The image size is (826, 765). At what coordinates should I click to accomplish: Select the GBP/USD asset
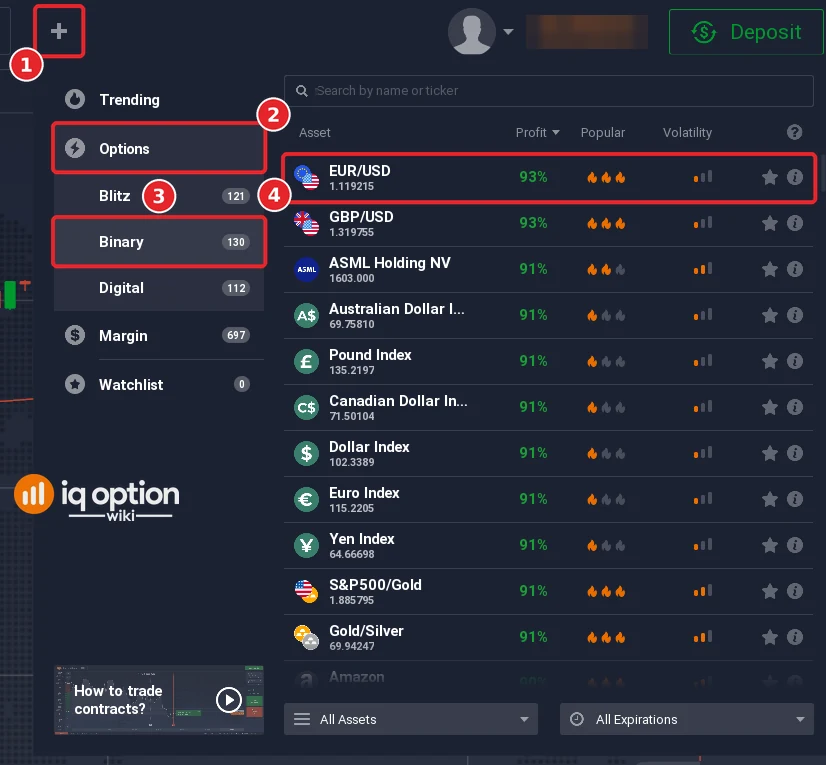(548, 224)
